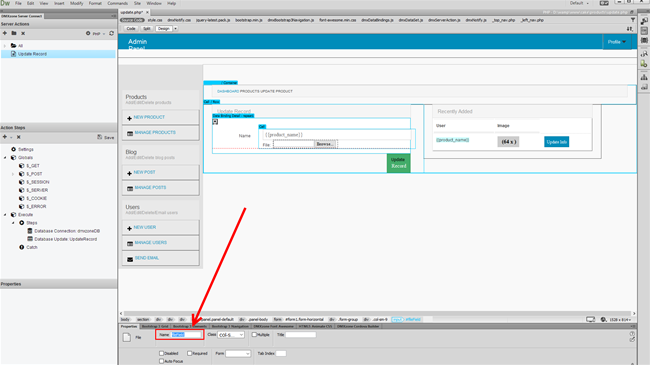Click the Title input field in Properties
This screenshot has height=365, width=650.
301,335
